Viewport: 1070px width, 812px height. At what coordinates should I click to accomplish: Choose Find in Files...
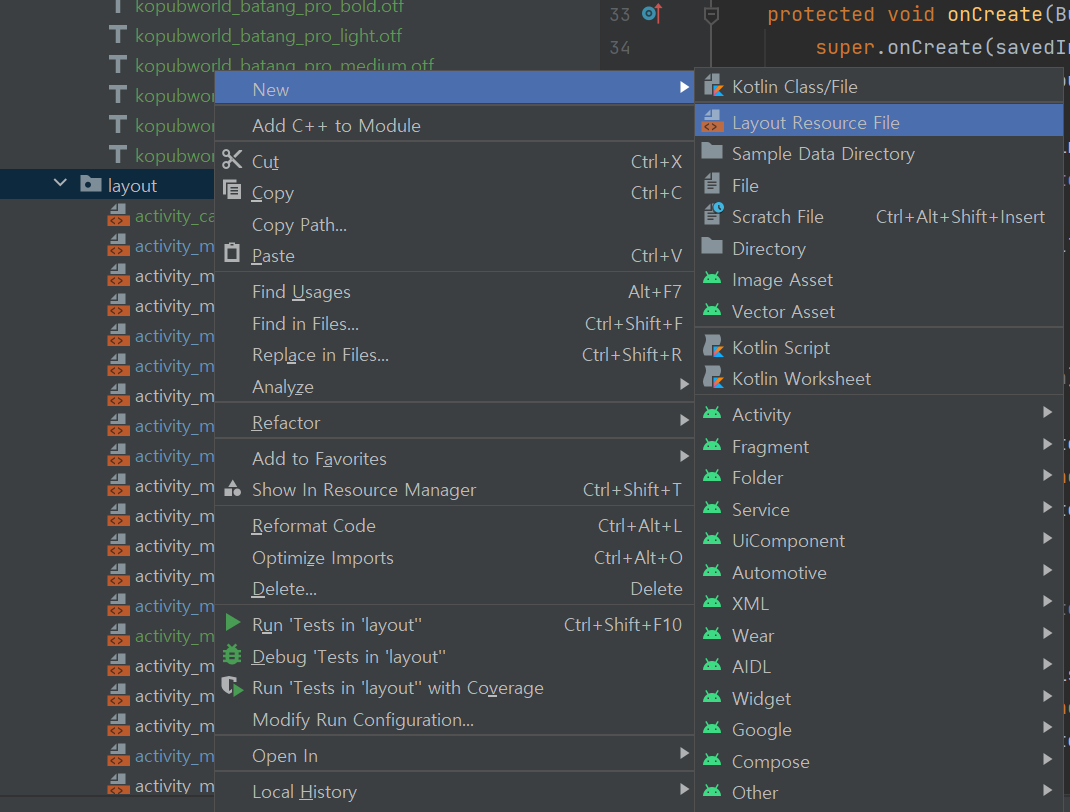point(454,323)
